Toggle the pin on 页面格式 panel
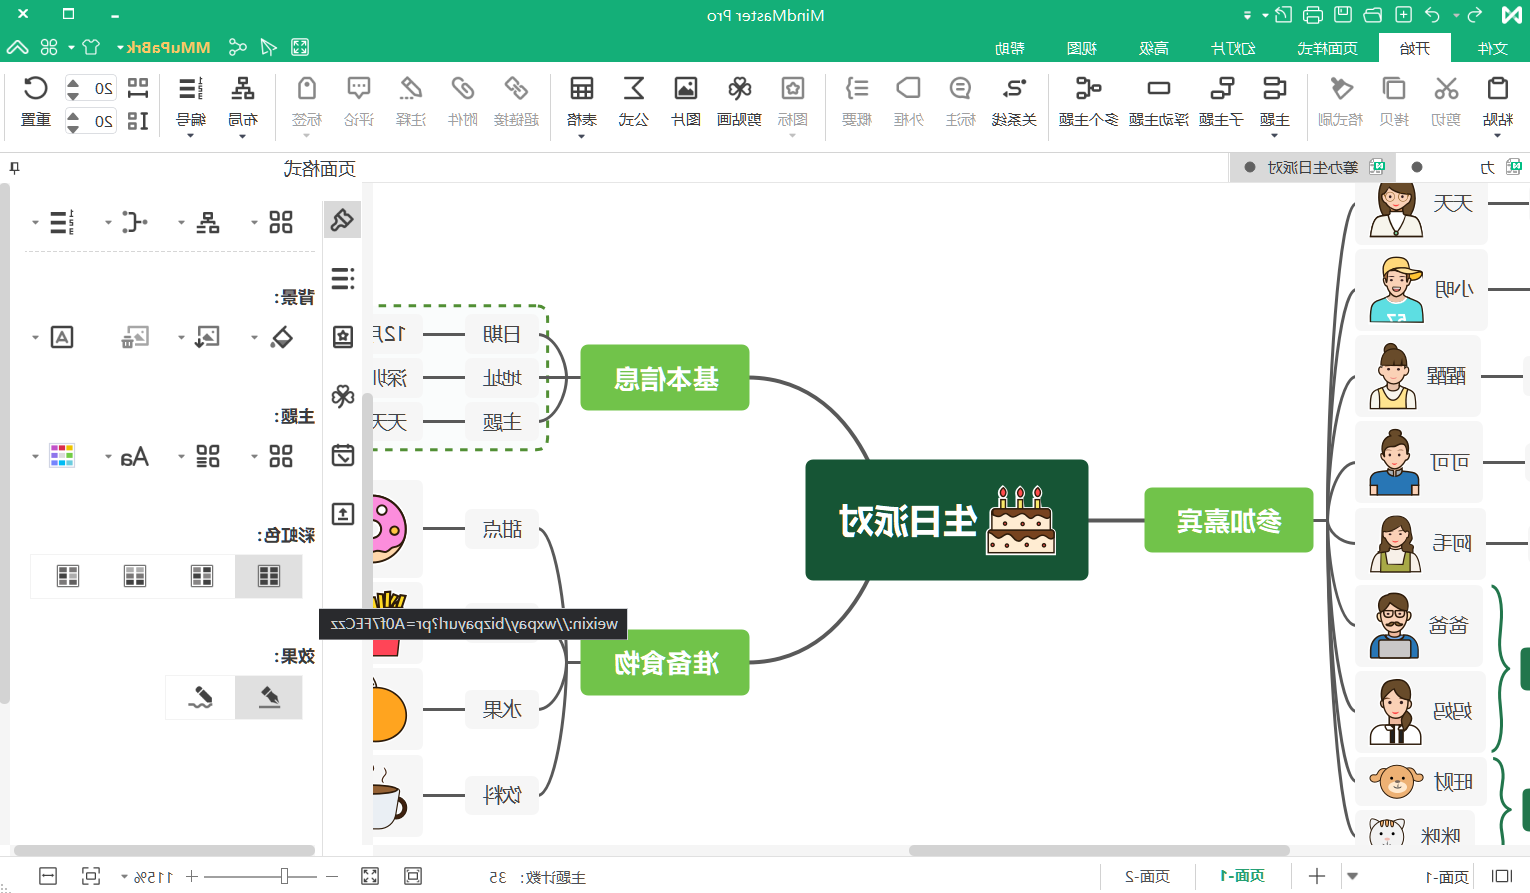Image resolution: width=1530 pixels, height=893 pixels. tap(14, 167)
